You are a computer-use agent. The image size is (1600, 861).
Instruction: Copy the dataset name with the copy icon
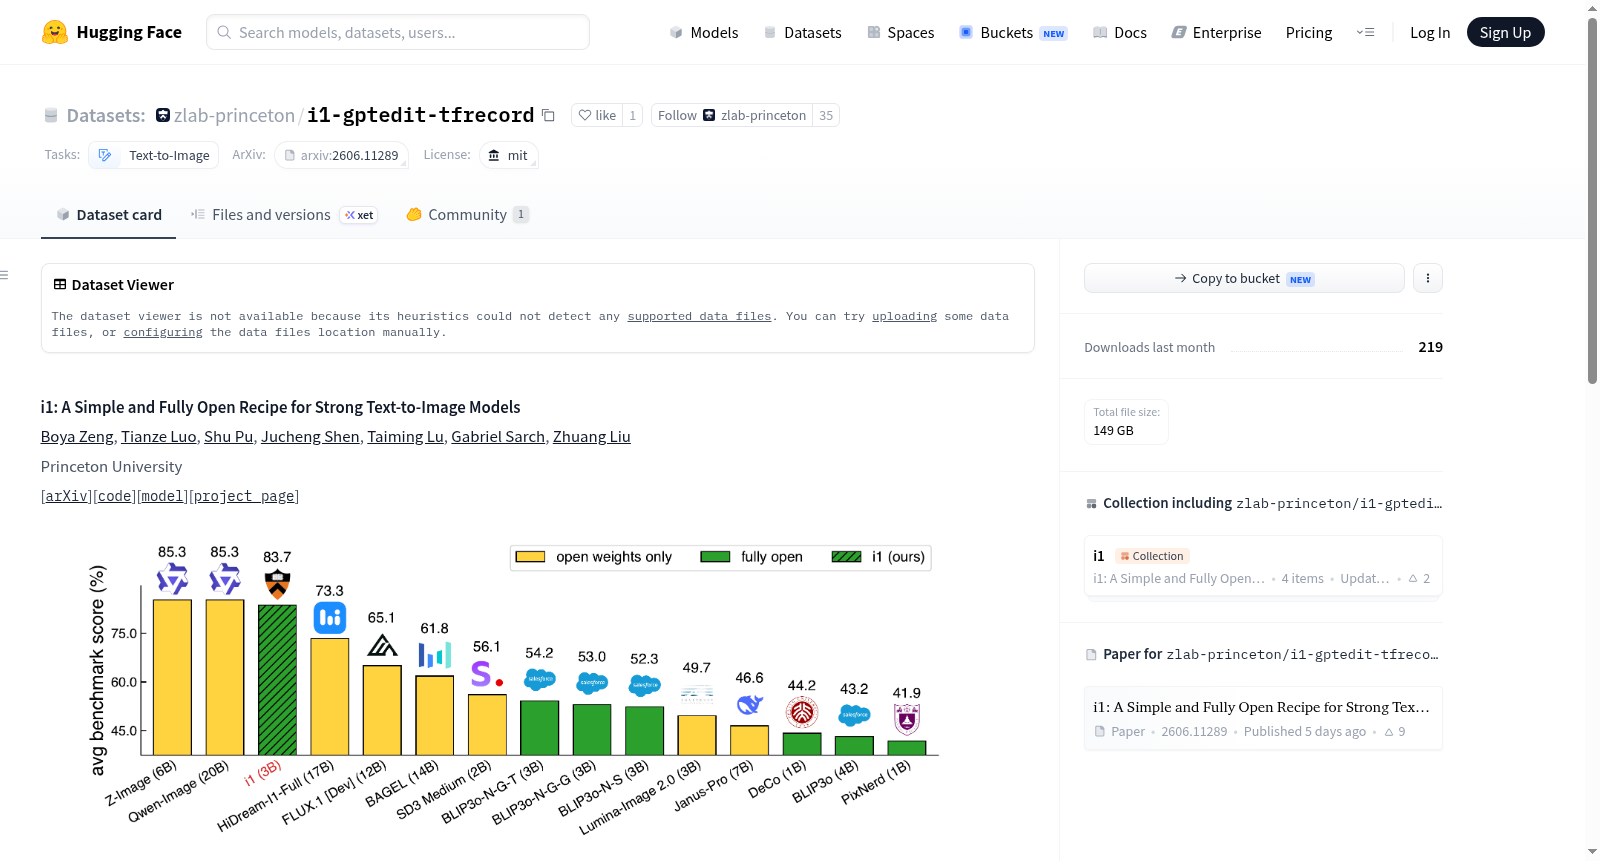pyautogui.click(x=548, y=115)
